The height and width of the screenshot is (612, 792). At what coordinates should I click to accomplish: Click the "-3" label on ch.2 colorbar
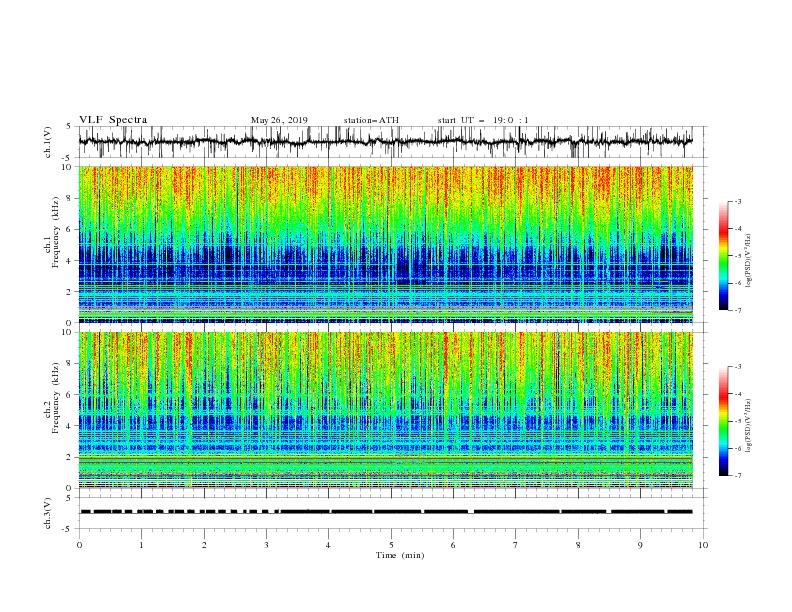point(738,367)
